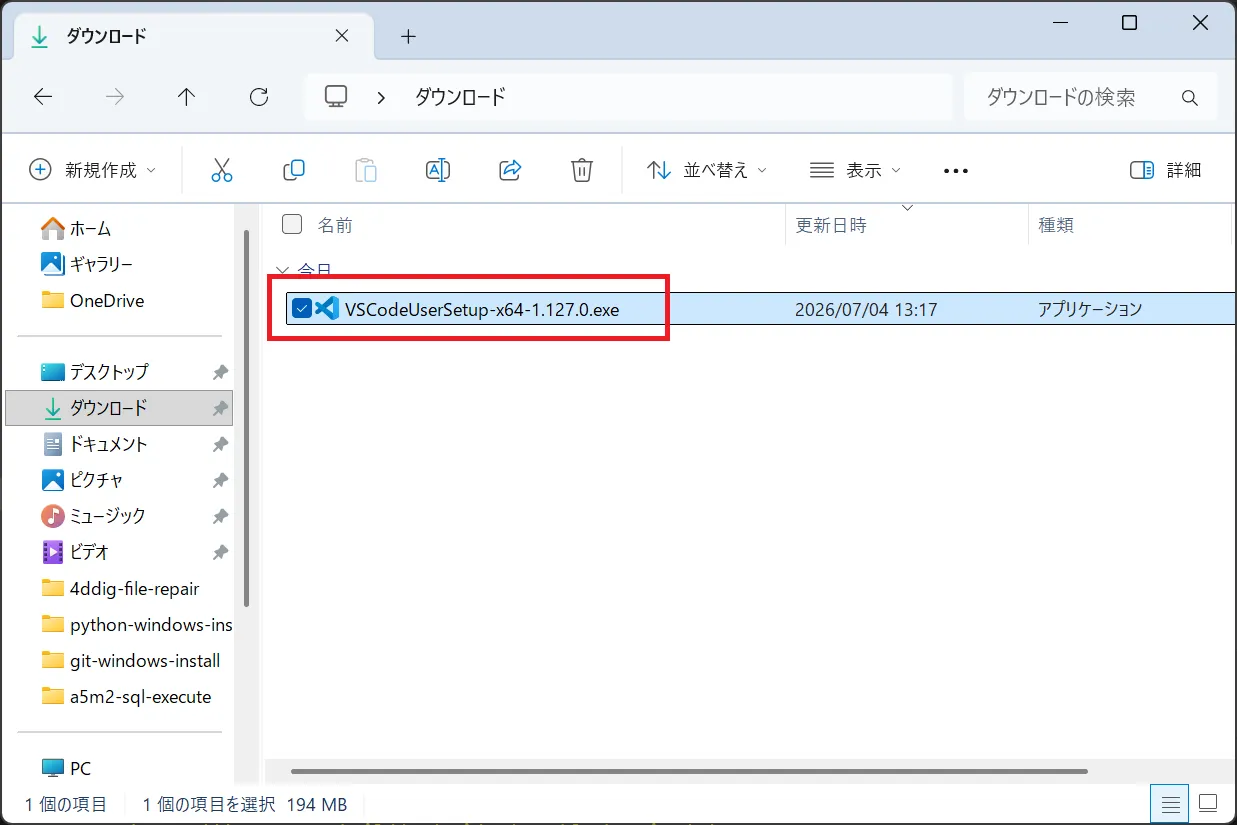Select ダウンロード in navigation pane
The width and height of the screenshot is (1237, 825).
point(119,408)
